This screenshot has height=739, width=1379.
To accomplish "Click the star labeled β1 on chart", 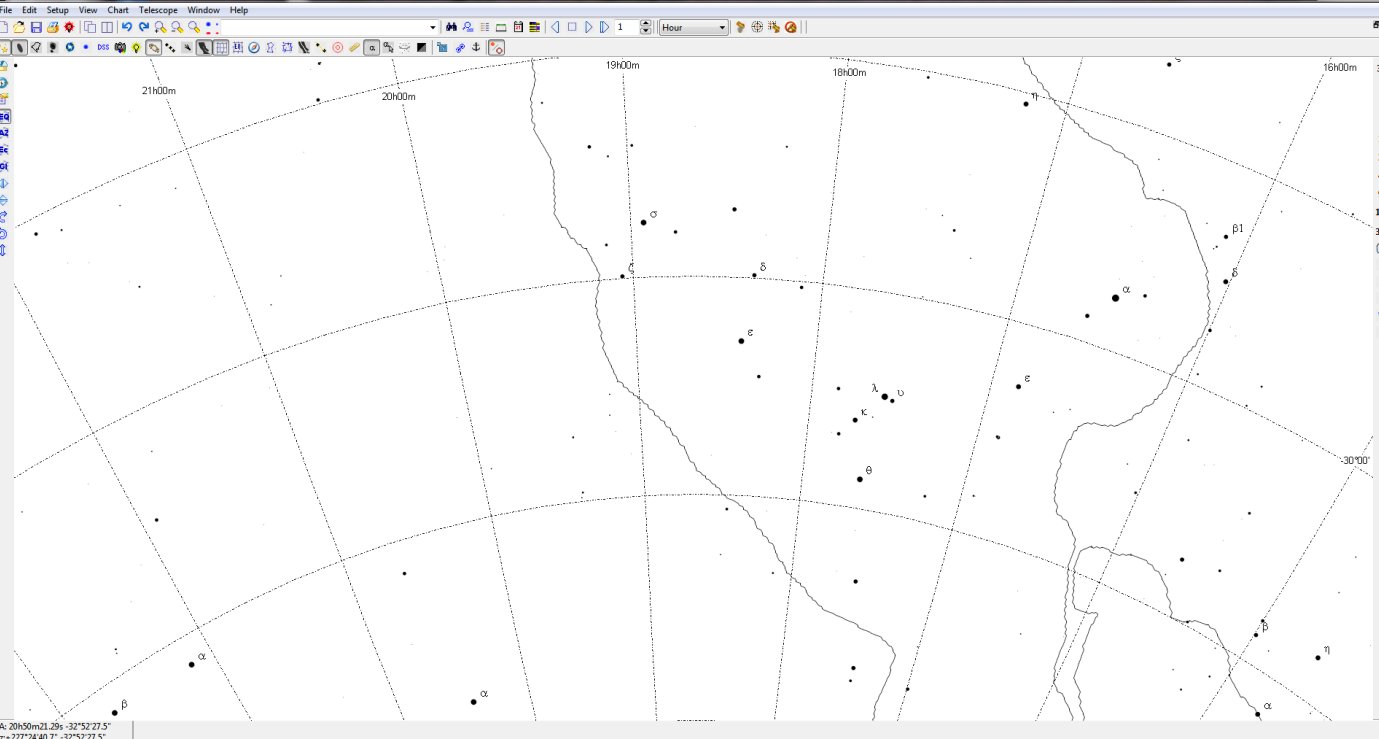I will [1226, 237].
